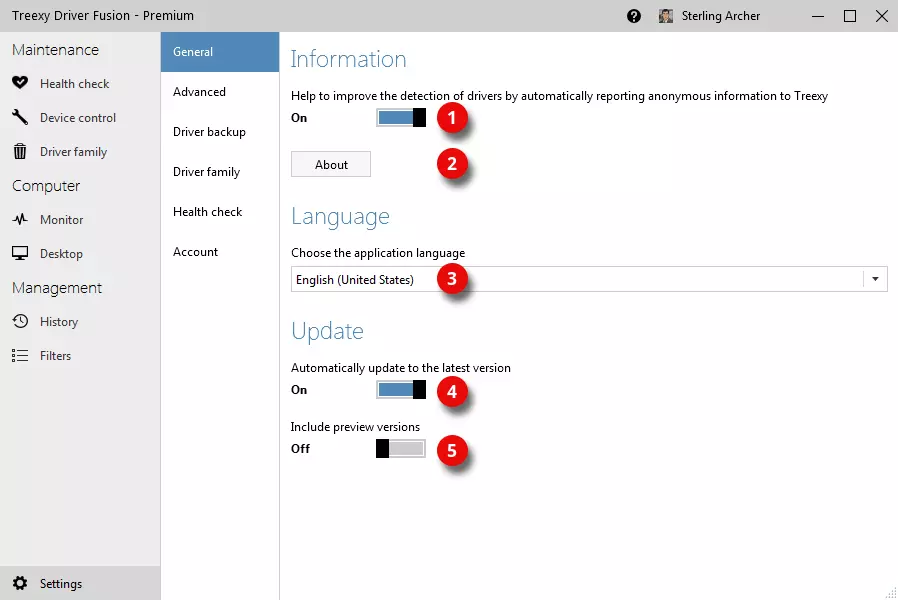The image size is (898, 600).
Task: Select the General settings tab
Action: (220, 52)
